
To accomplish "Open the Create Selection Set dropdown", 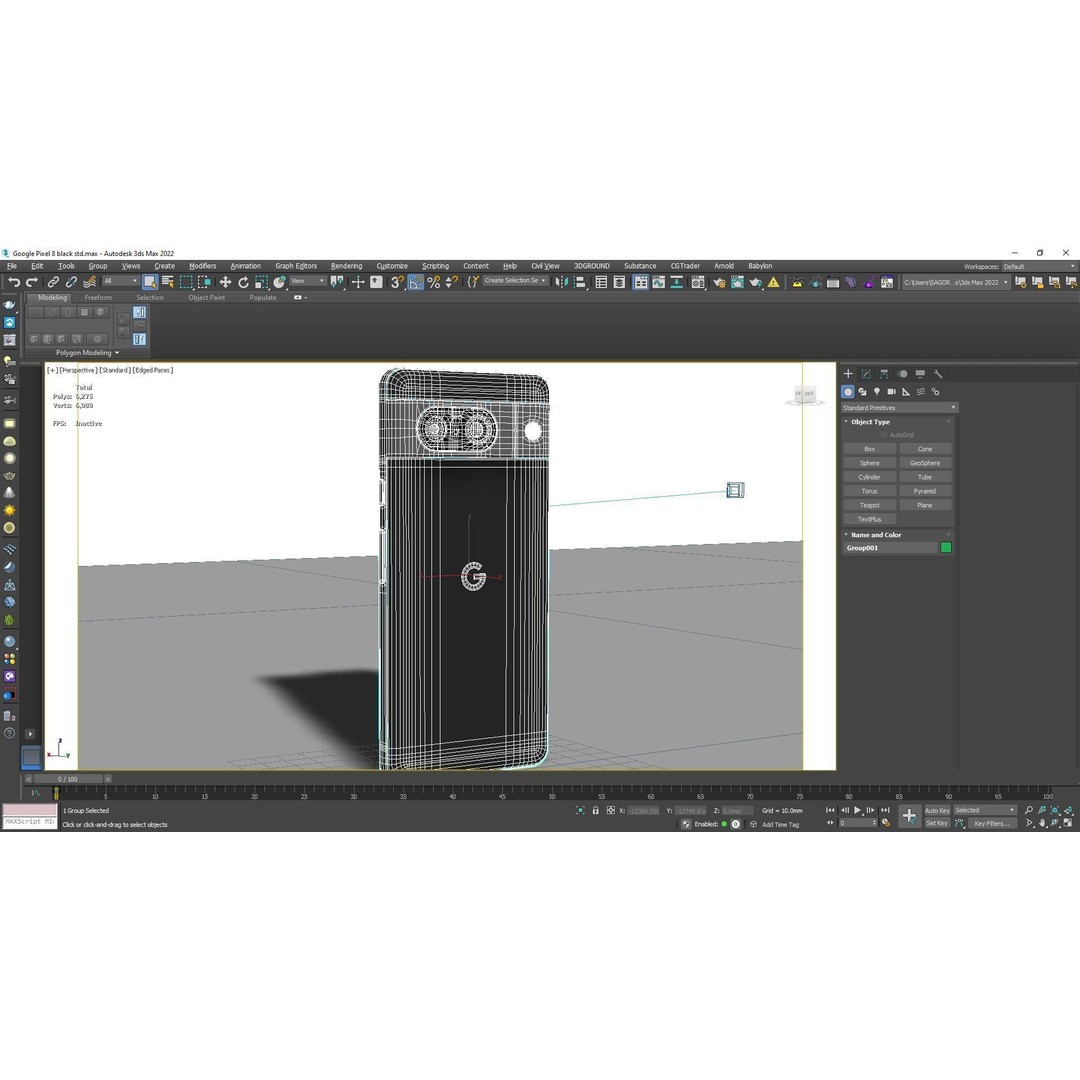I will (x=515, y=281).
